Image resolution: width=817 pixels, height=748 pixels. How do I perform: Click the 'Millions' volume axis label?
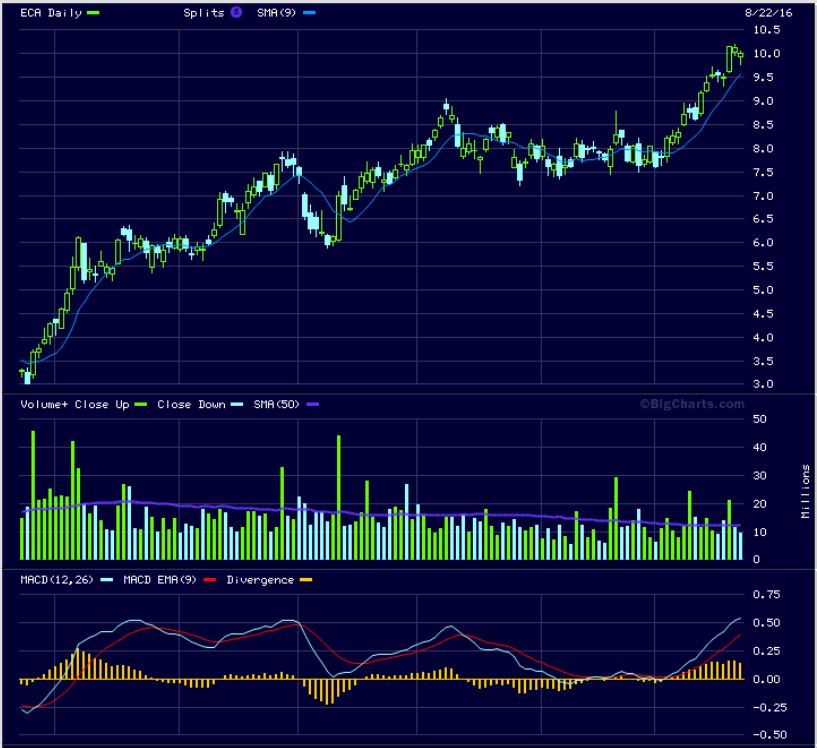coord(806,491)
